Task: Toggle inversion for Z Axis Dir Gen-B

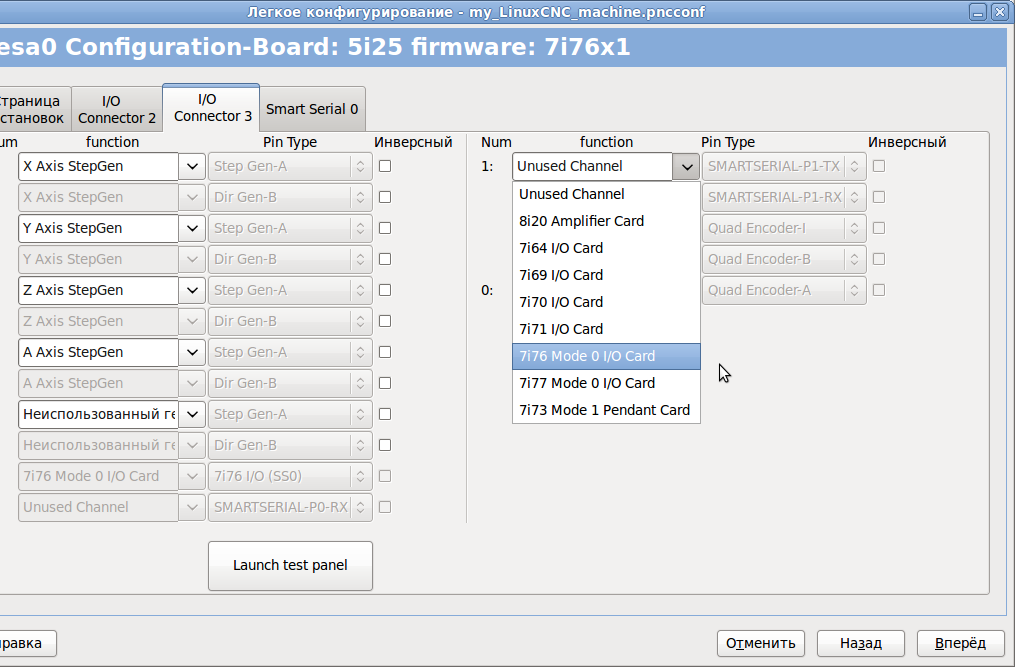Action: (385, 322)
